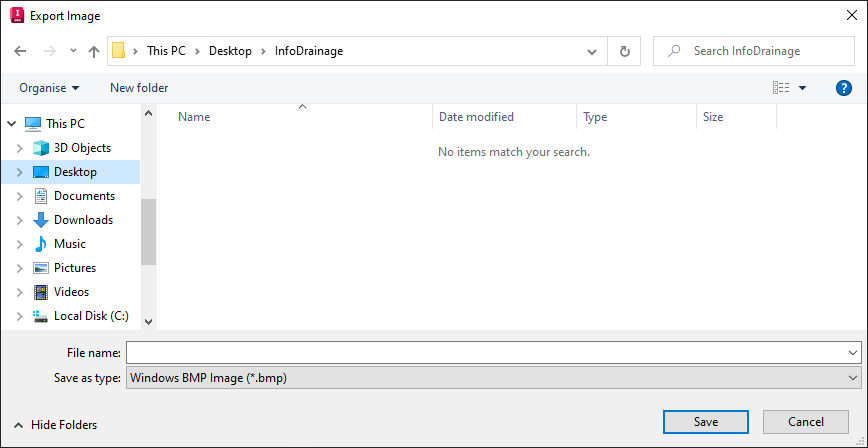Sort by Date modified column header
868x448 pixels.
click(476, 117)
